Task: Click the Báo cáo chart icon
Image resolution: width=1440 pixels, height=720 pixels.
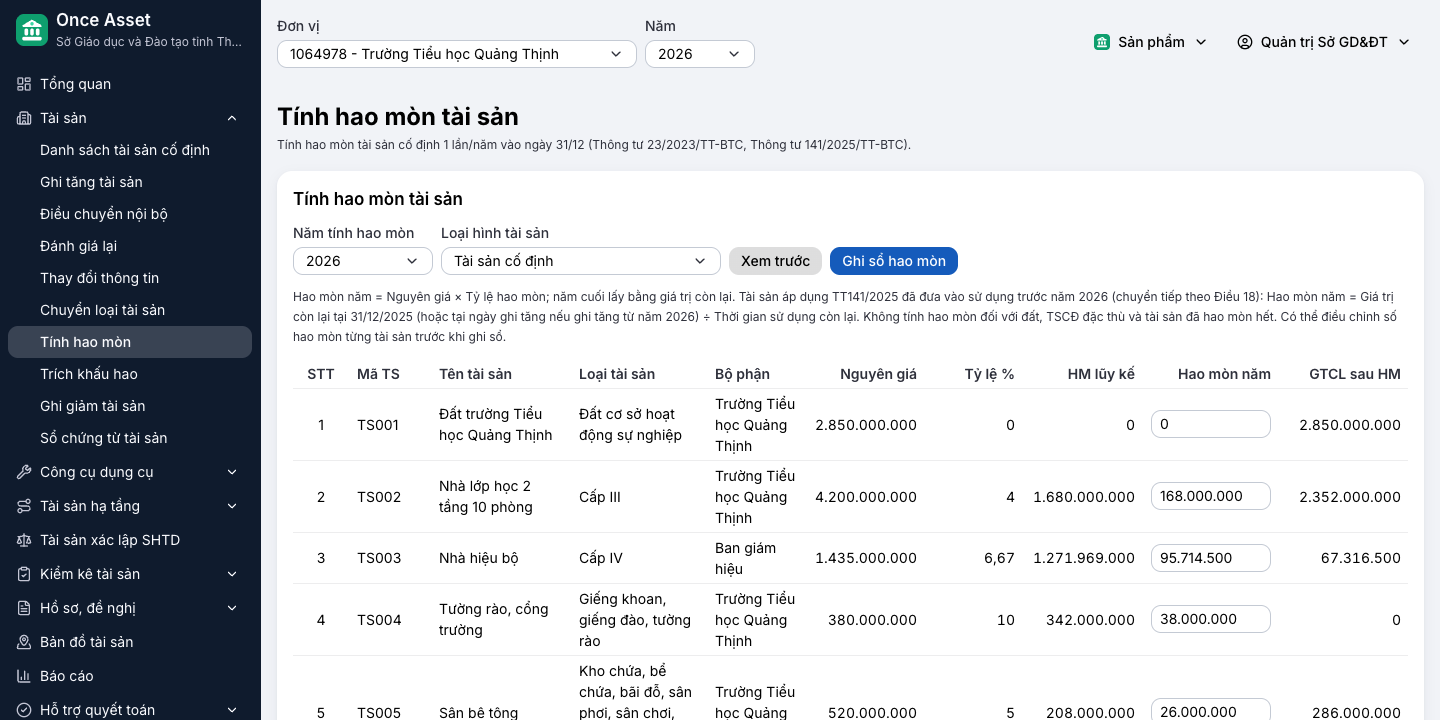Action: tap(24, 676)
